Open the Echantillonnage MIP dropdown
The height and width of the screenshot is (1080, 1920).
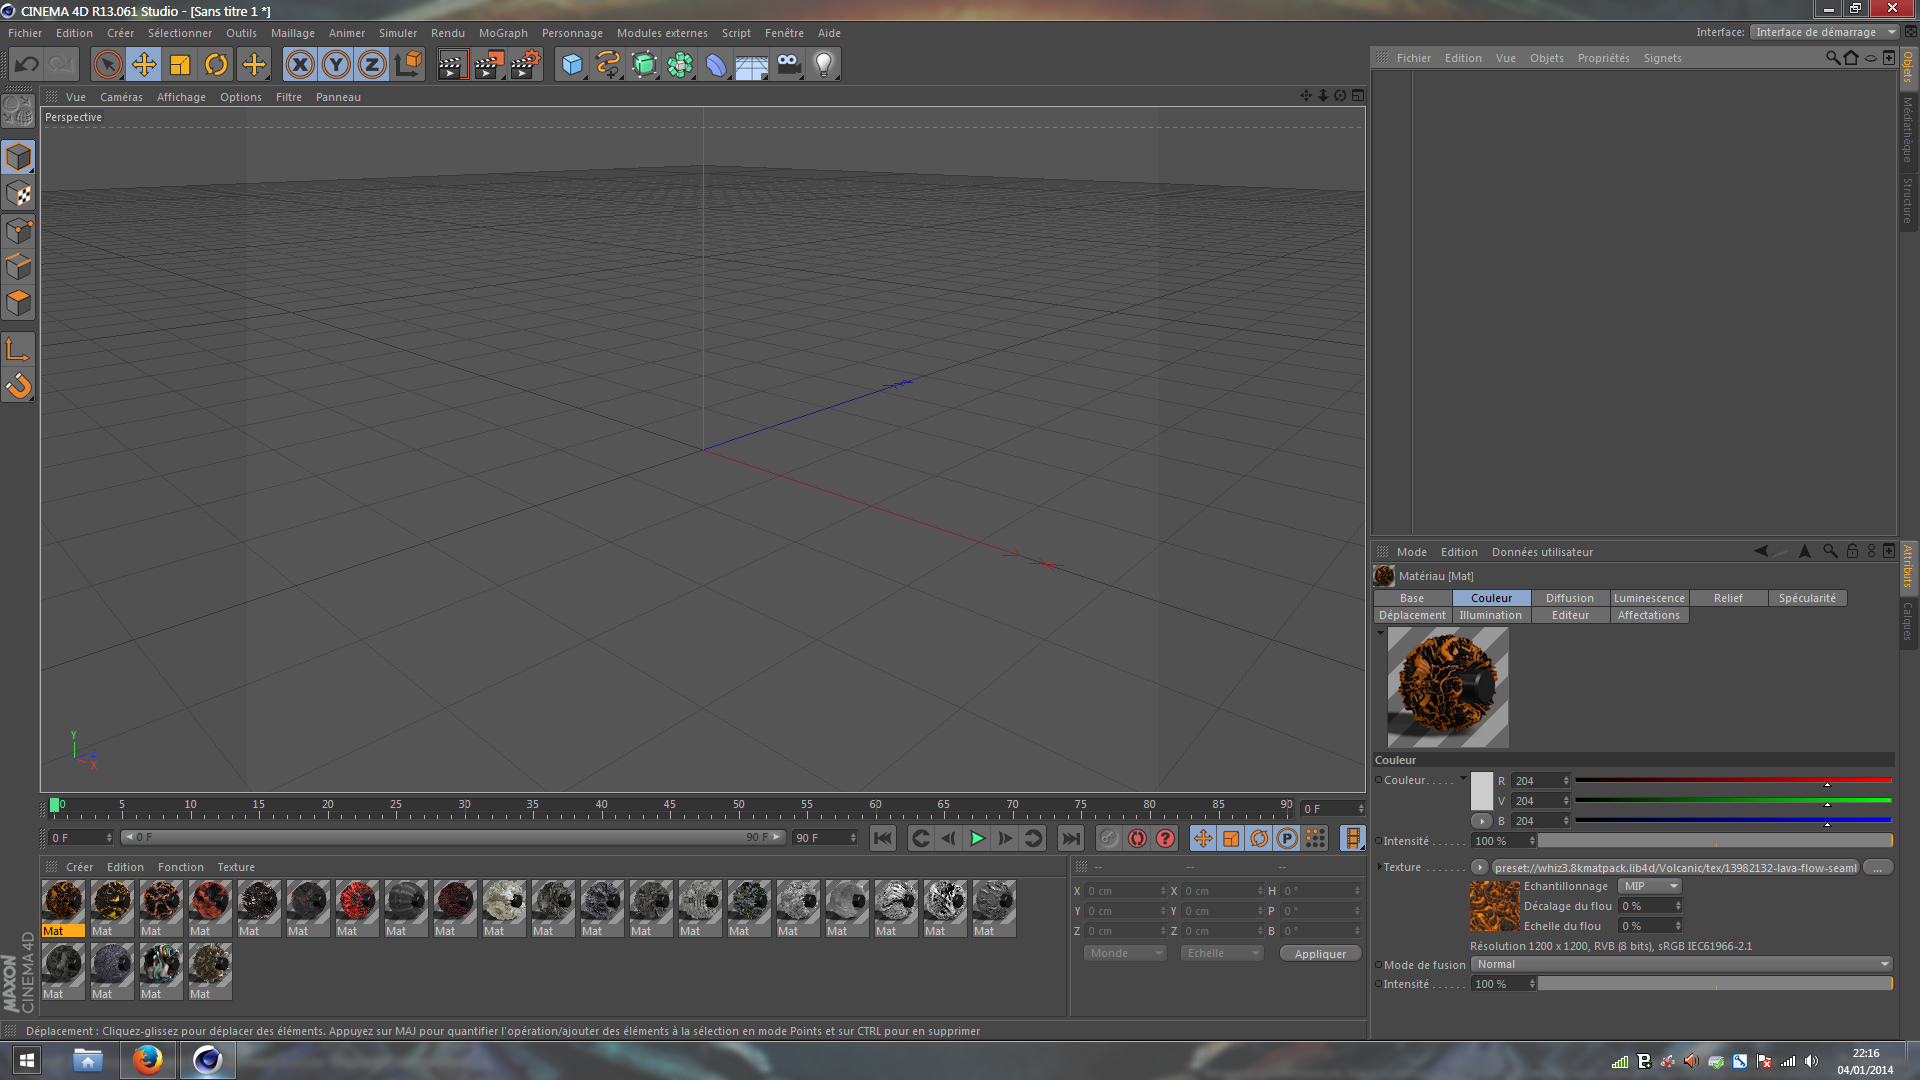click(x=1649, y=886)
